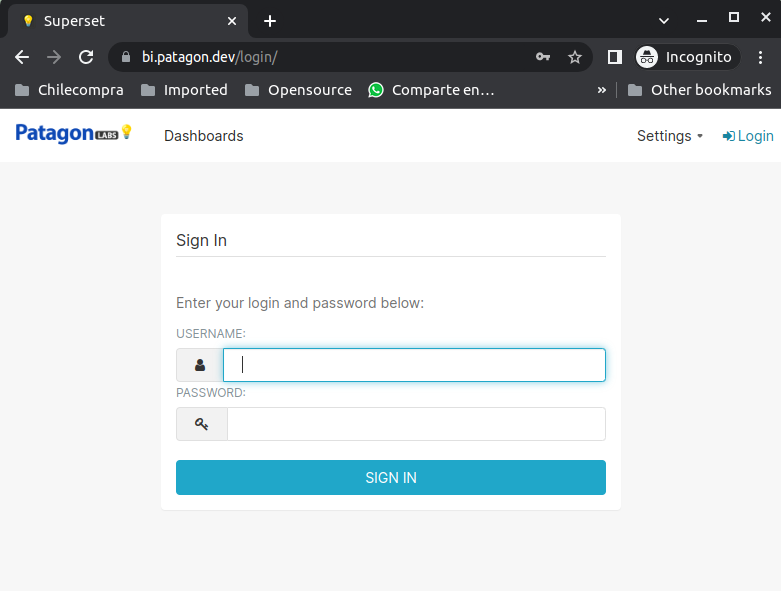The image size is (781, 591).
Task: Open the Settings dropdown menu
Action: pyautogui.click(x=669, y=136)
